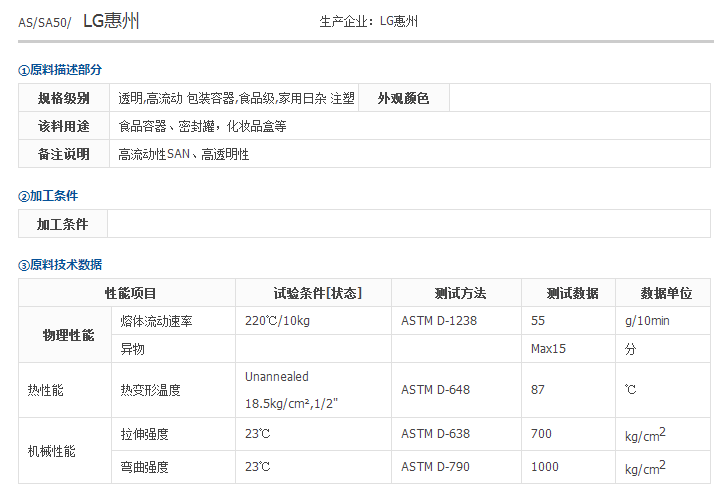The image size is (721, 503).
Task: Click the 备注说明 label cell
Action: coord(64,154)
